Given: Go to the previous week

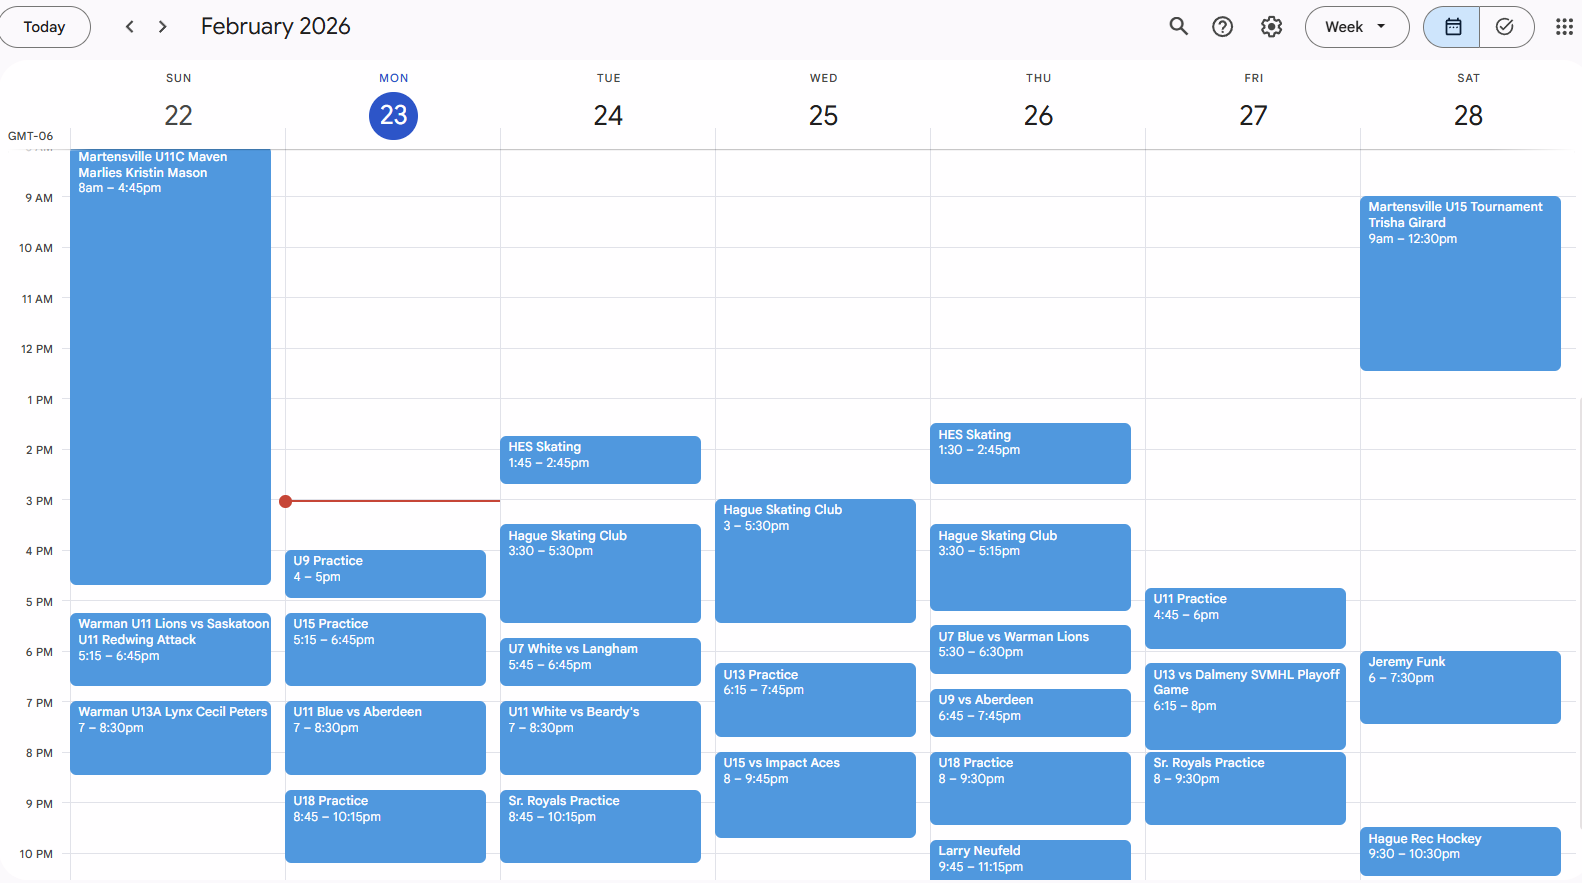Looking at the screenshot, I should click(129, 27).
